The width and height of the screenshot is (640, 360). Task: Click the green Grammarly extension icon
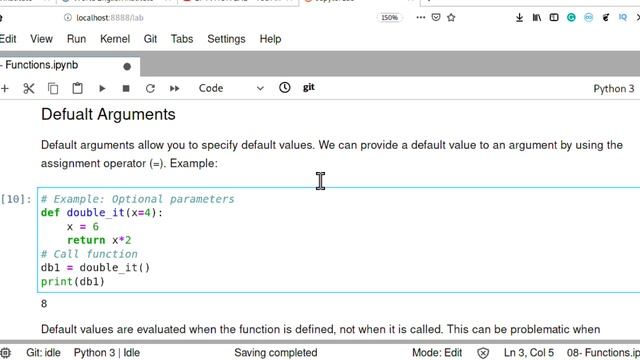point(571,18)
